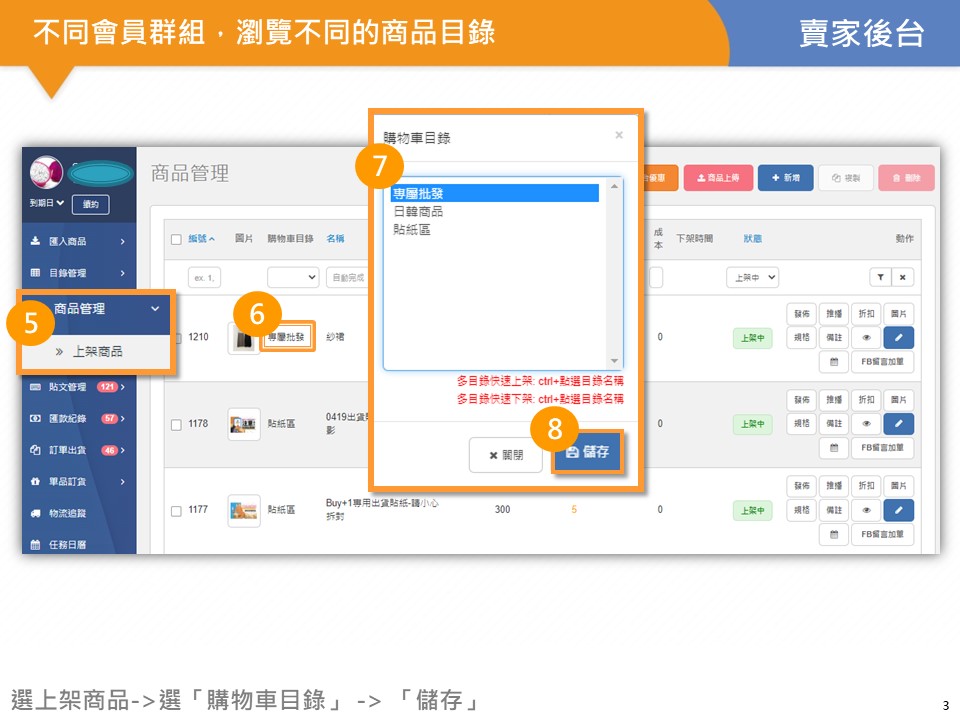Open the 上架中 status filter dropdown
Image resolution: width=960 pixels, height=720 pixels.
coord(752,278)
